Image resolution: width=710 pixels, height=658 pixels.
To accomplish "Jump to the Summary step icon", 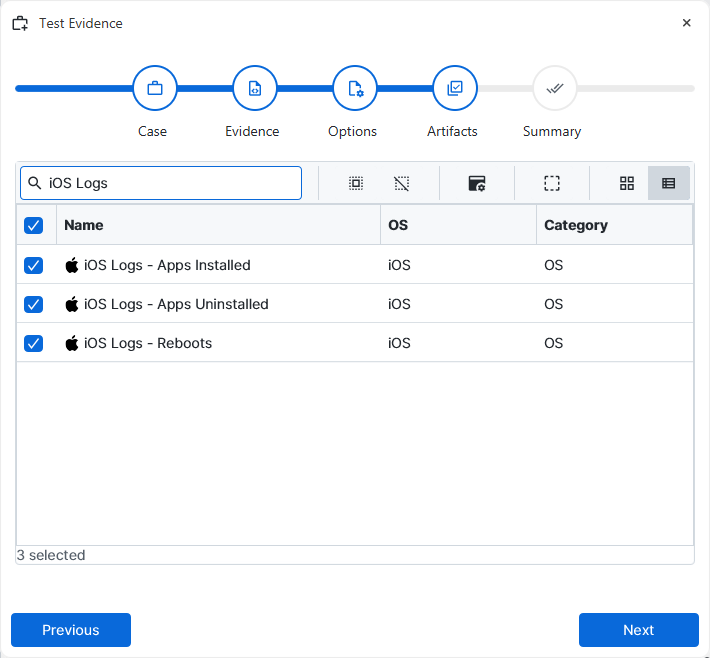I will point(555,88).
